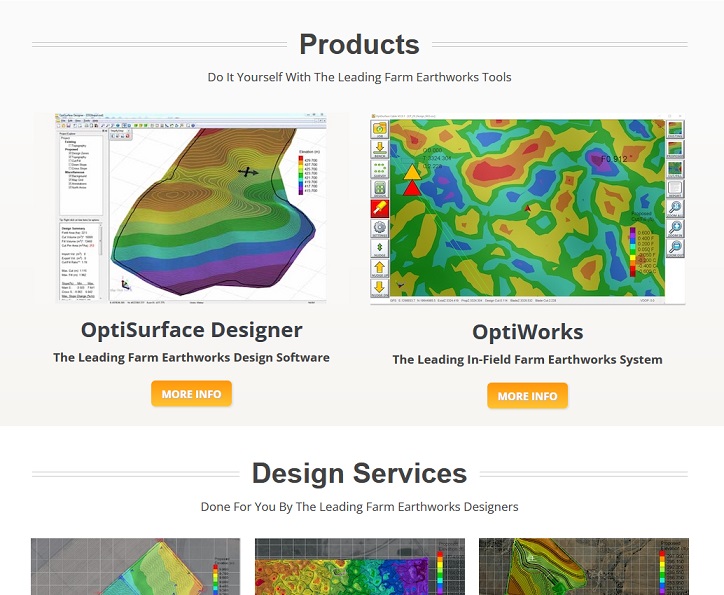Open the middle rainbow contour design thumbnail
This screenshot has height=595, width=724.
(x=360, y=566)
